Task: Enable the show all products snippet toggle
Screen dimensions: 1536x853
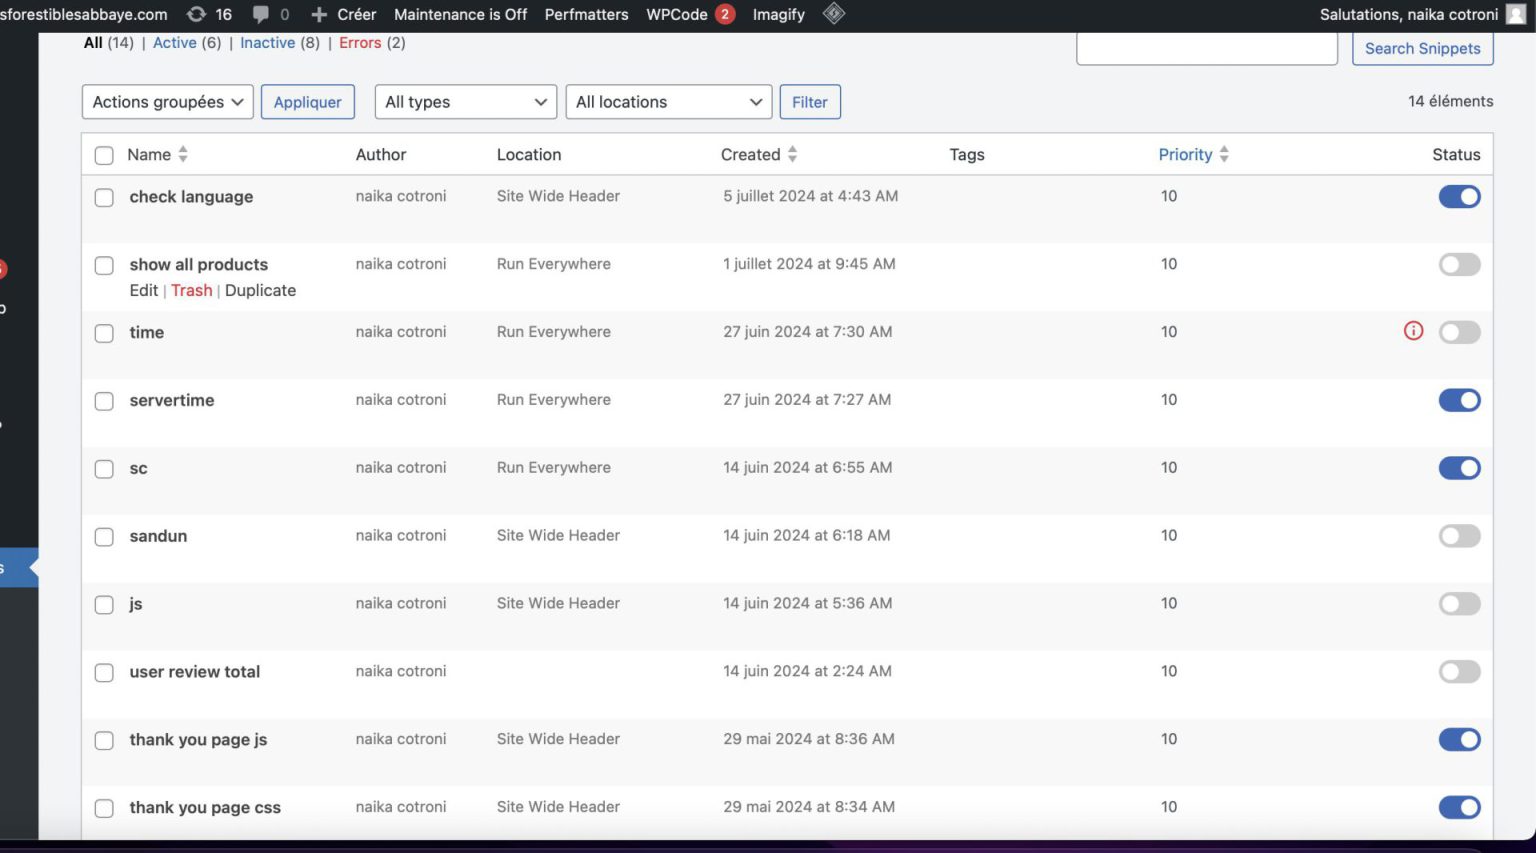Action: [1459, 265]
